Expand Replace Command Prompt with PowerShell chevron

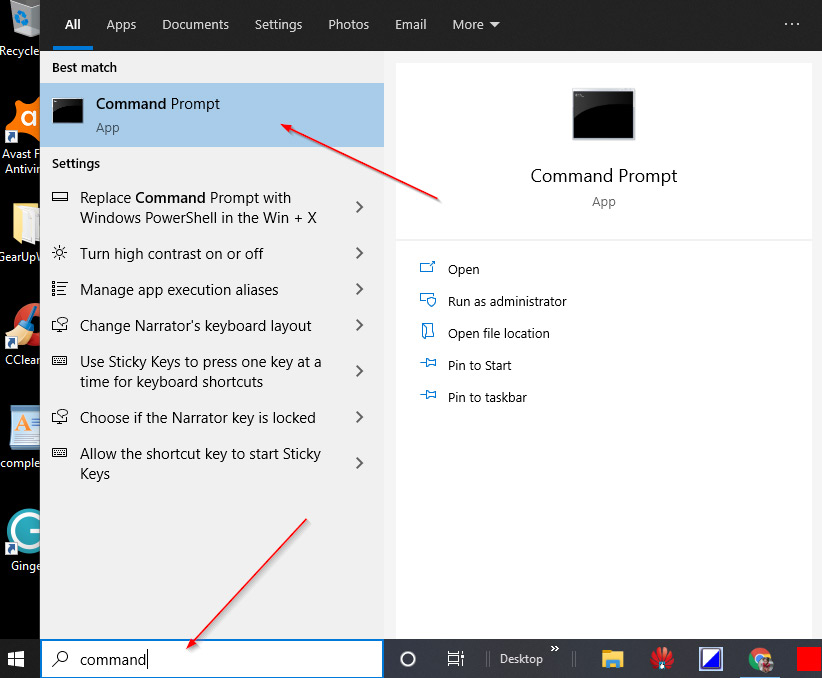click(x=360, y=207)
